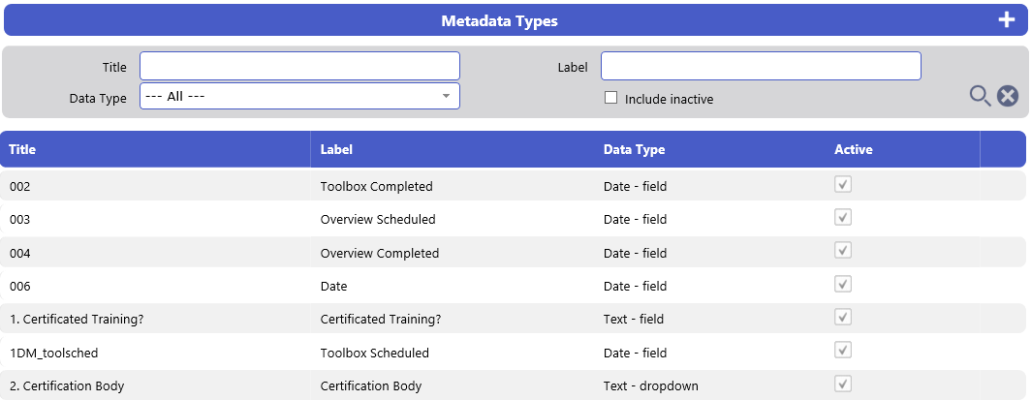Viewport: 1031px width, 400px height.
Task: Click the 'Toolbox Completed' label cell
Action: (376, 186)
